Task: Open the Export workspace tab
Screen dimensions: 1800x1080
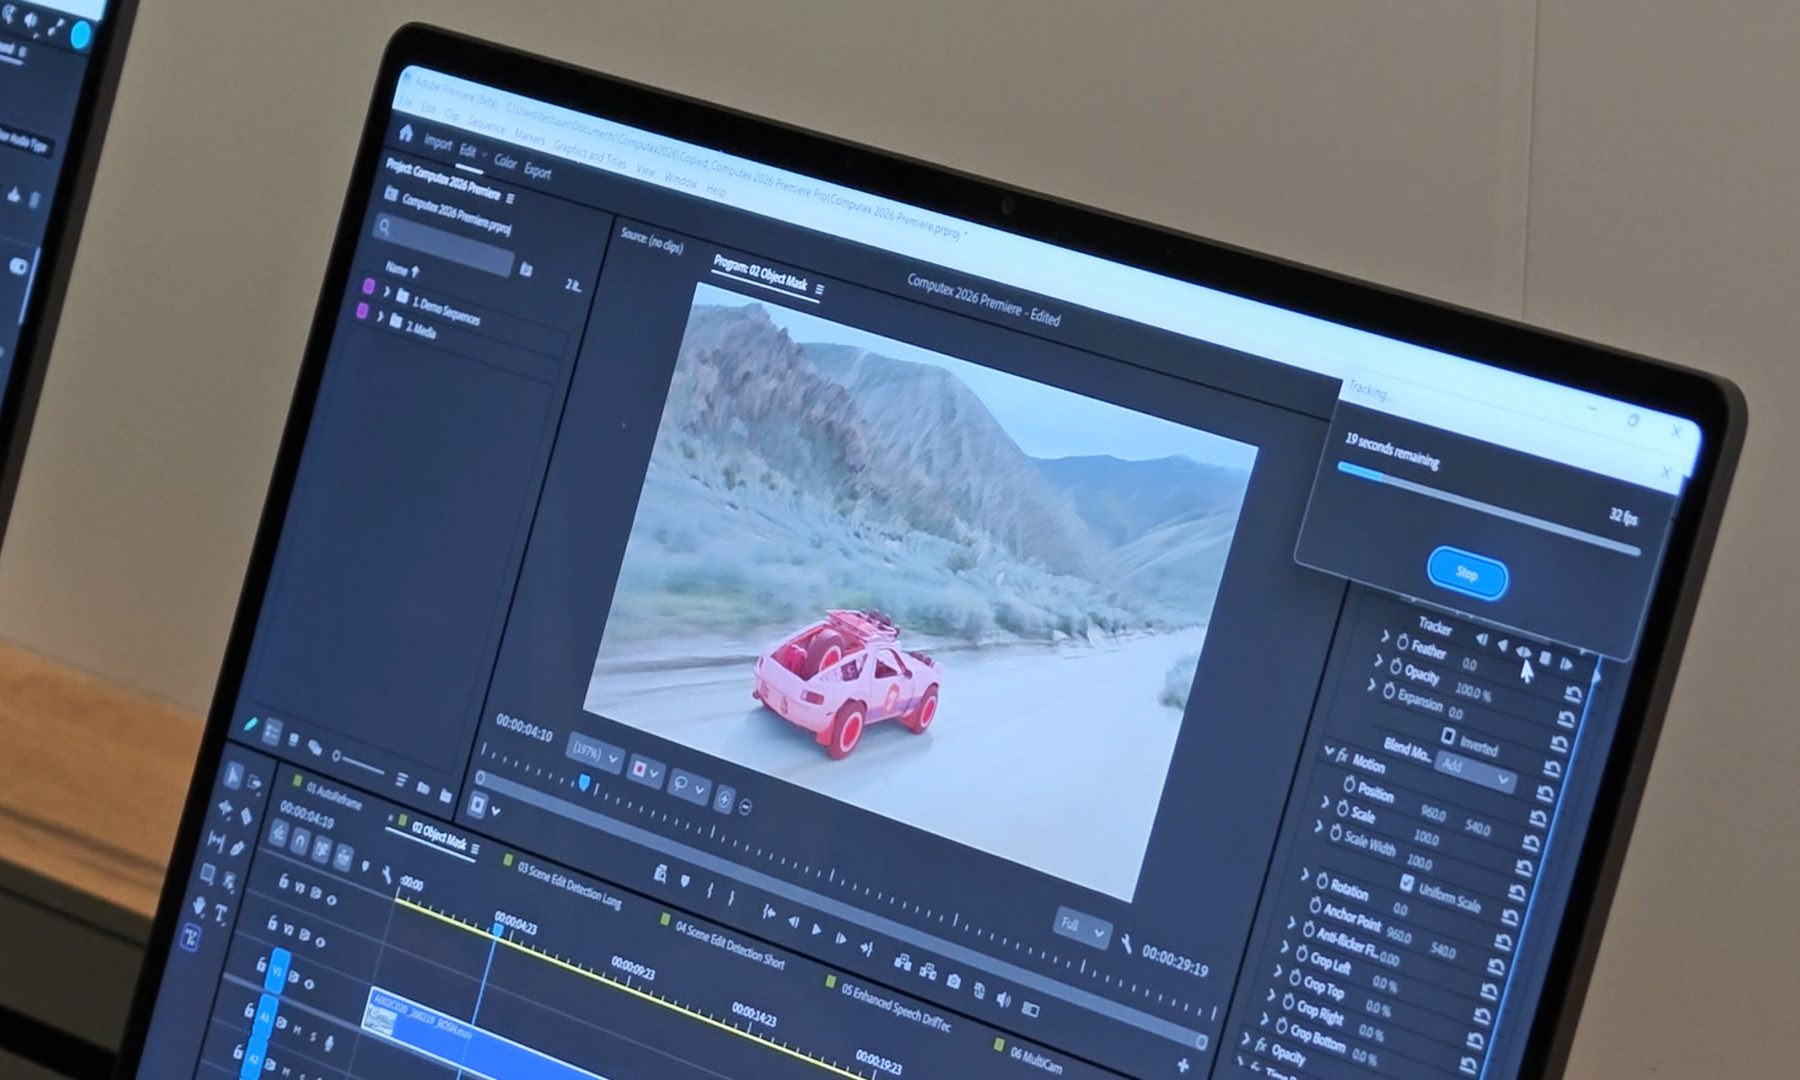Action: click(x=538, y=171)
